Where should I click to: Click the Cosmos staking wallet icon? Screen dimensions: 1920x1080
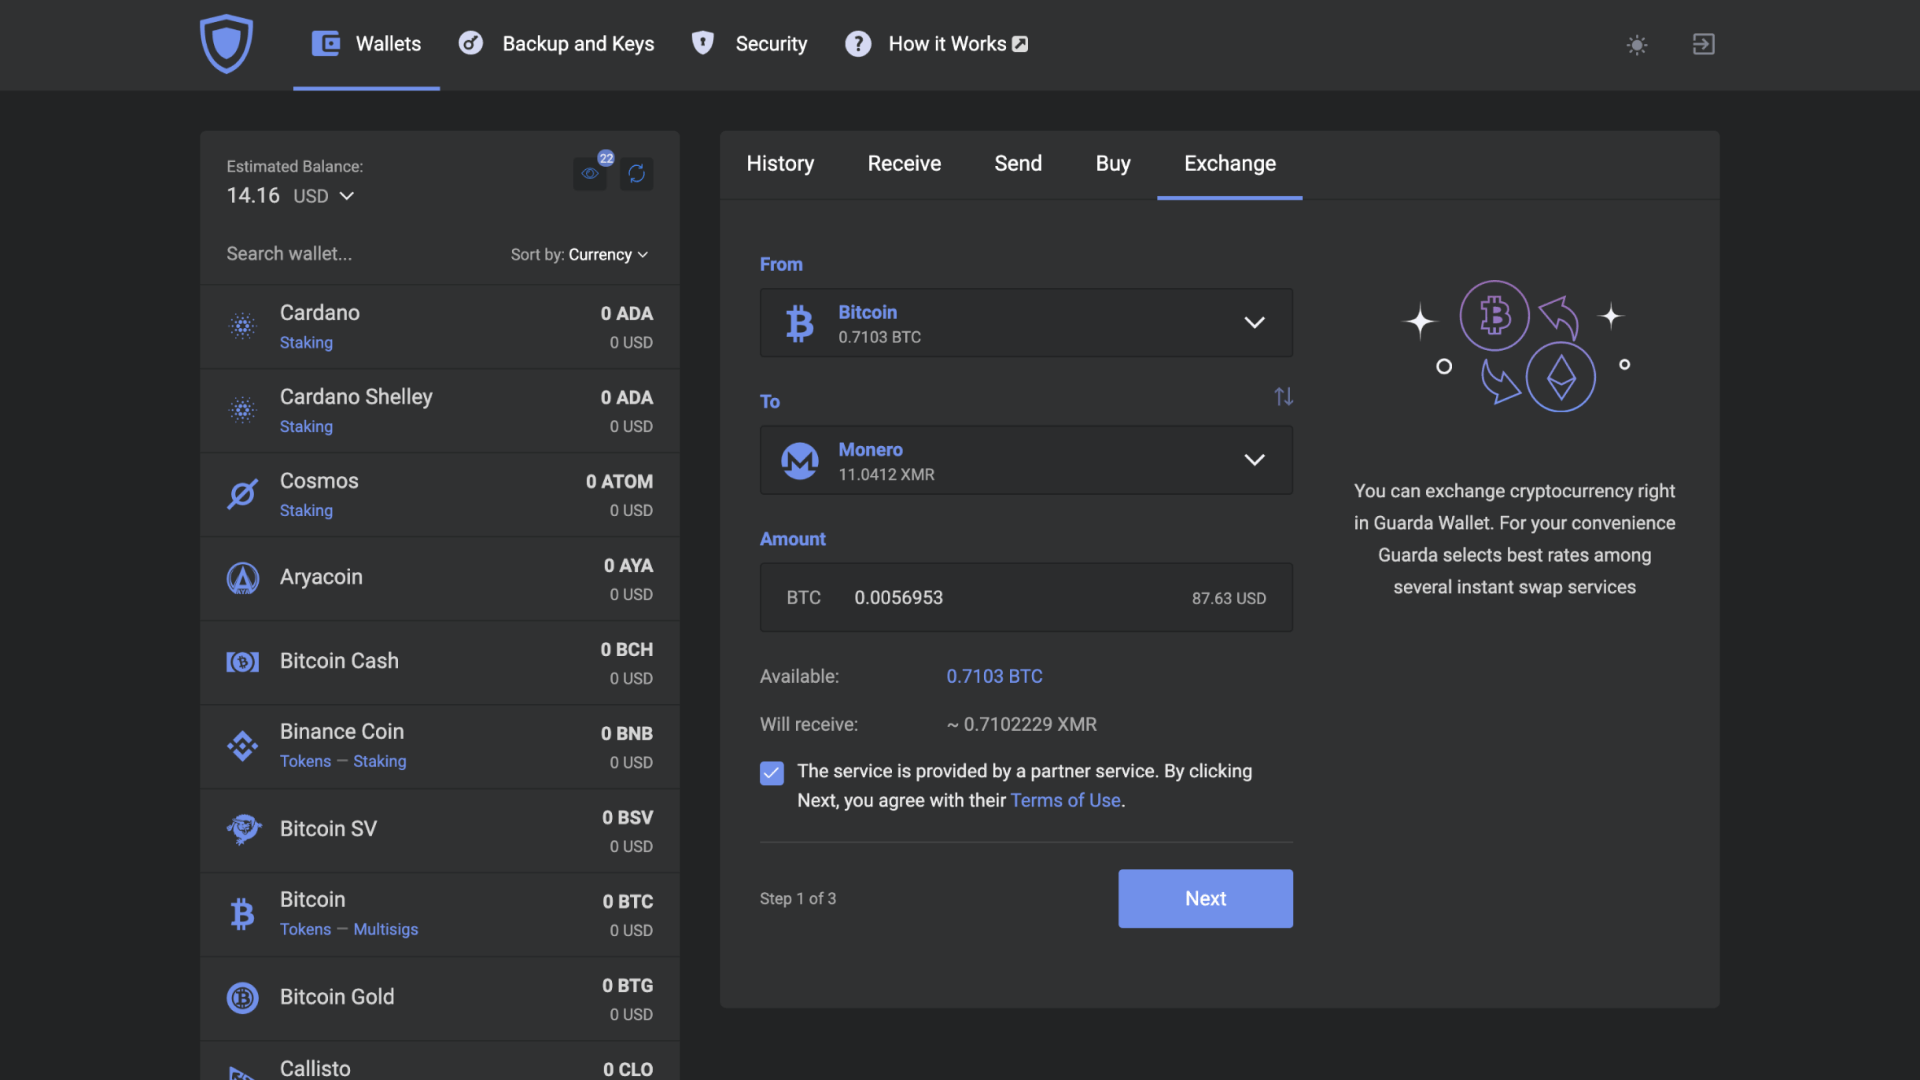pos(243,493)
